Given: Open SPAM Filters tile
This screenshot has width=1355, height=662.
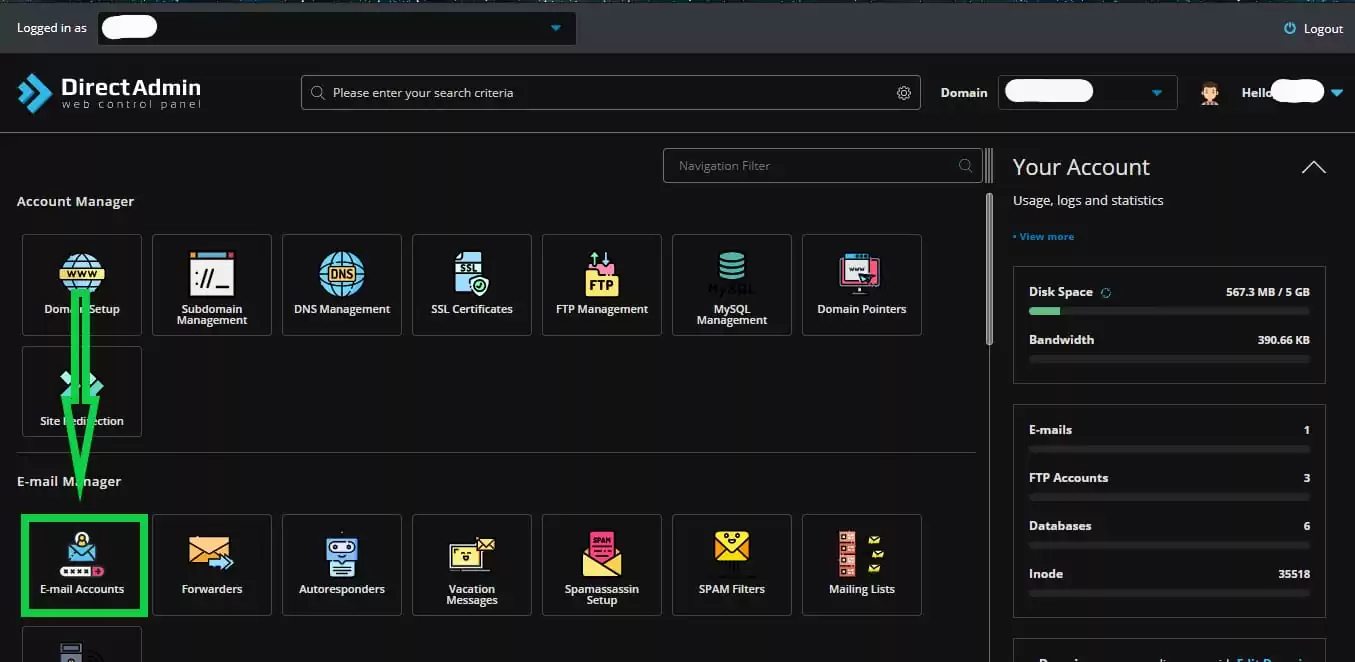Looking at the screenshot, I should (732, 565).
